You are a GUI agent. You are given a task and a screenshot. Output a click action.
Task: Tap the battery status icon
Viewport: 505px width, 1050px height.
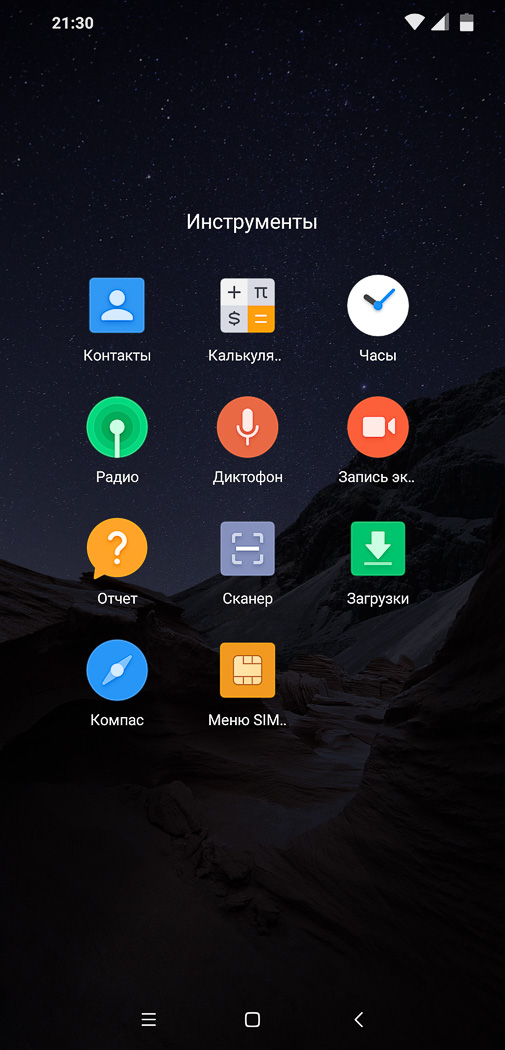(466, 23)
